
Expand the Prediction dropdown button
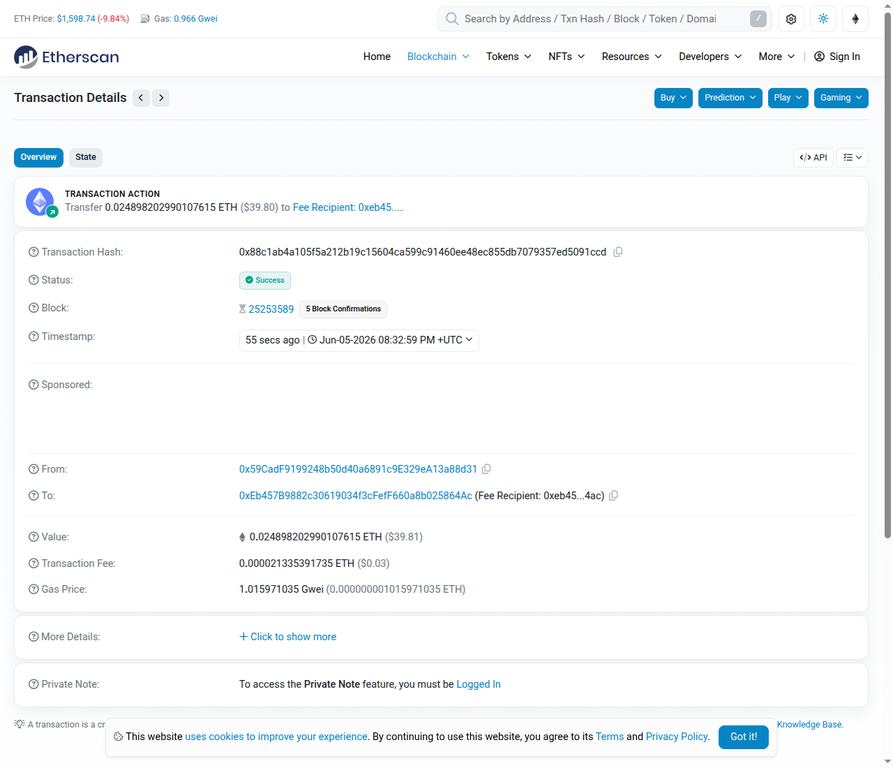click(x=730, y=98)
